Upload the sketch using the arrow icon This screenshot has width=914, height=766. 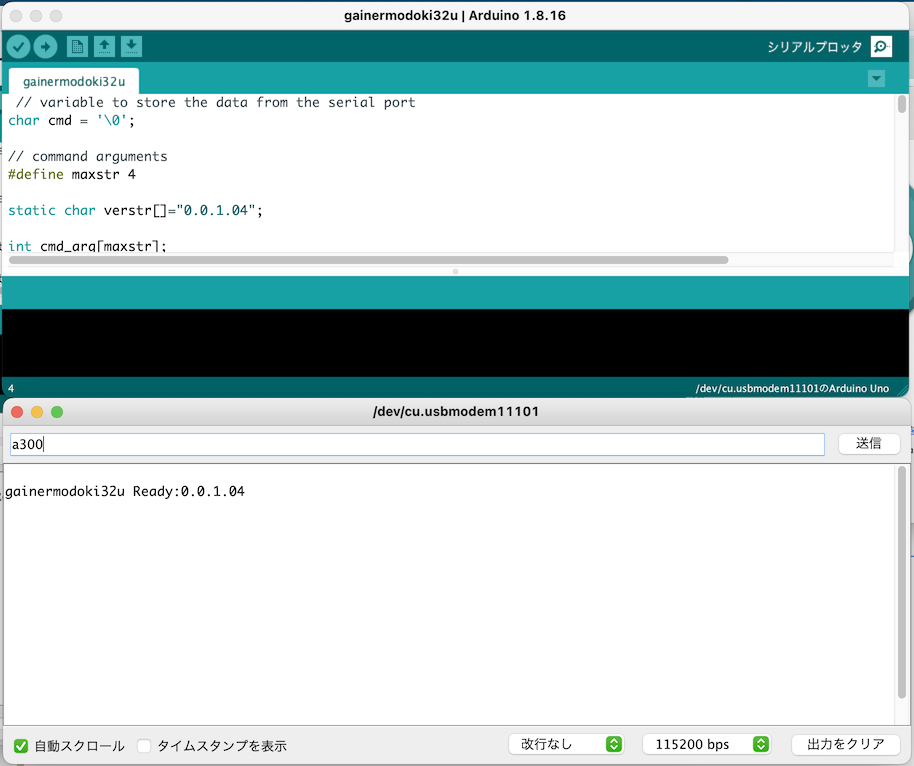click(x=44, y=46)
